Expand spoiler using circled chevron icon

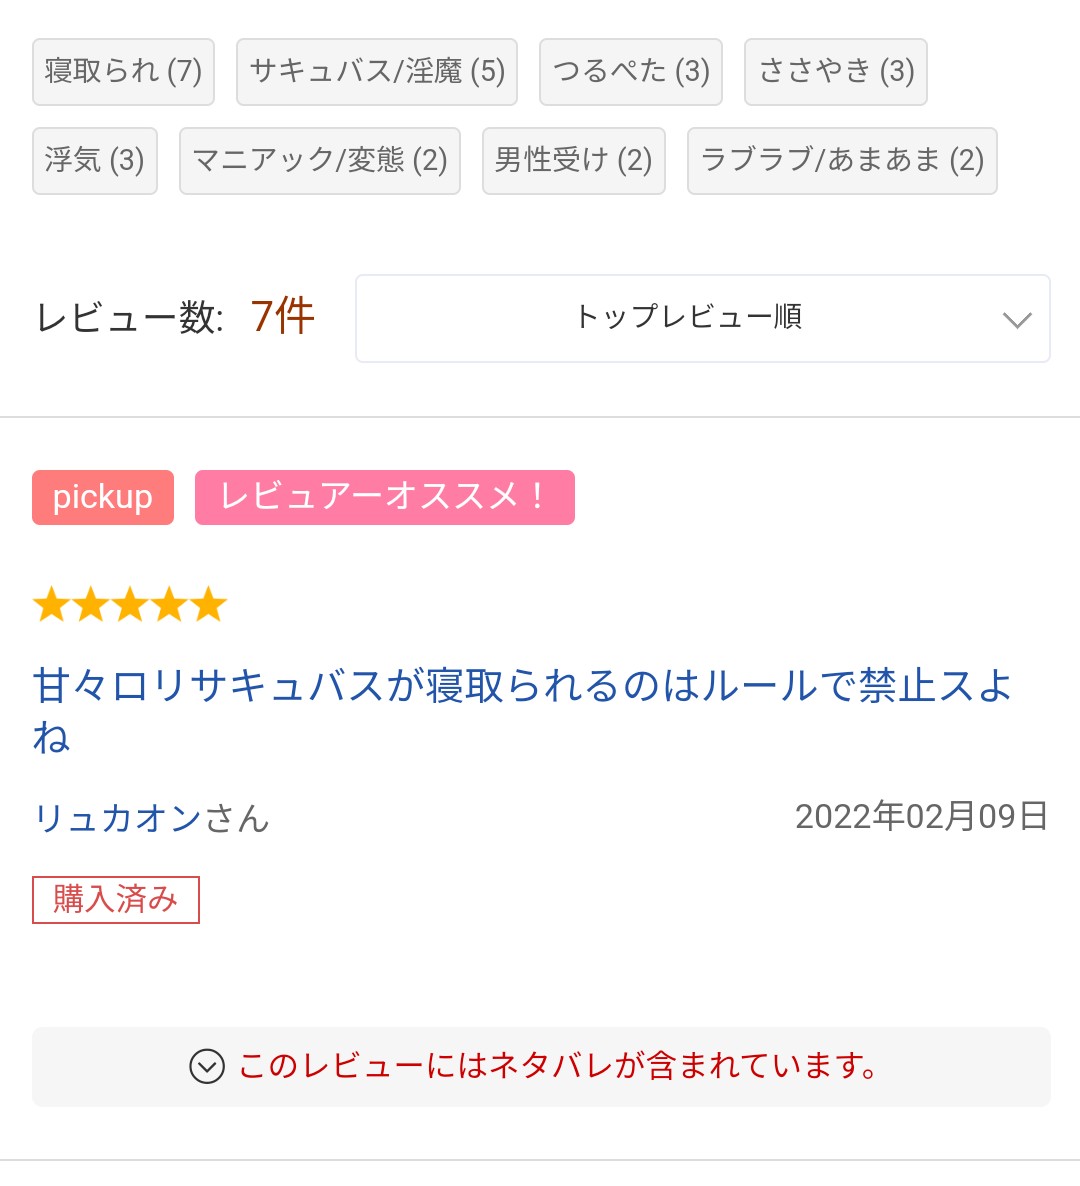coord(207,1066)
